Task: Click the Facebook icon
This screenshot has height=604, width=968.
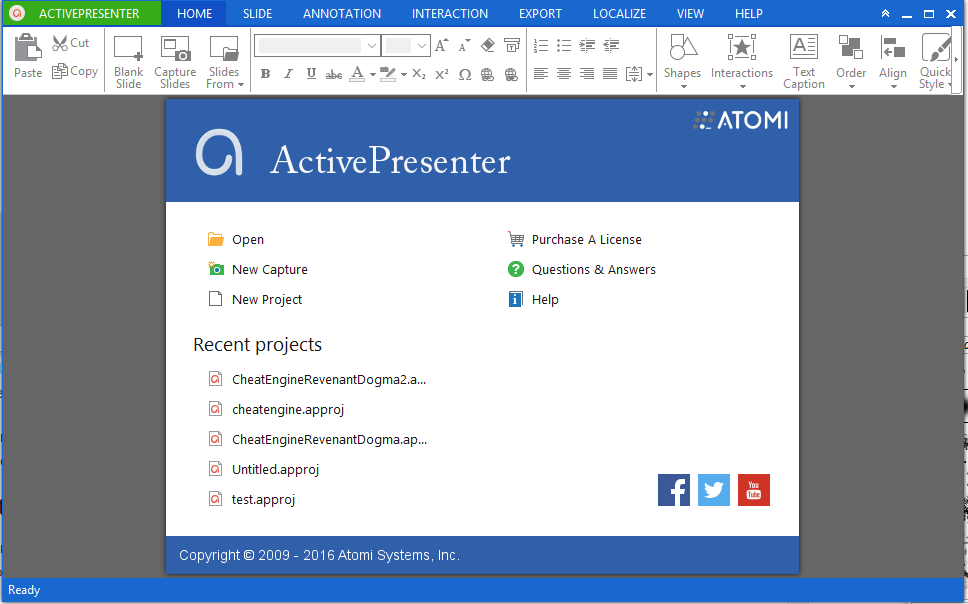Action: 674,490
